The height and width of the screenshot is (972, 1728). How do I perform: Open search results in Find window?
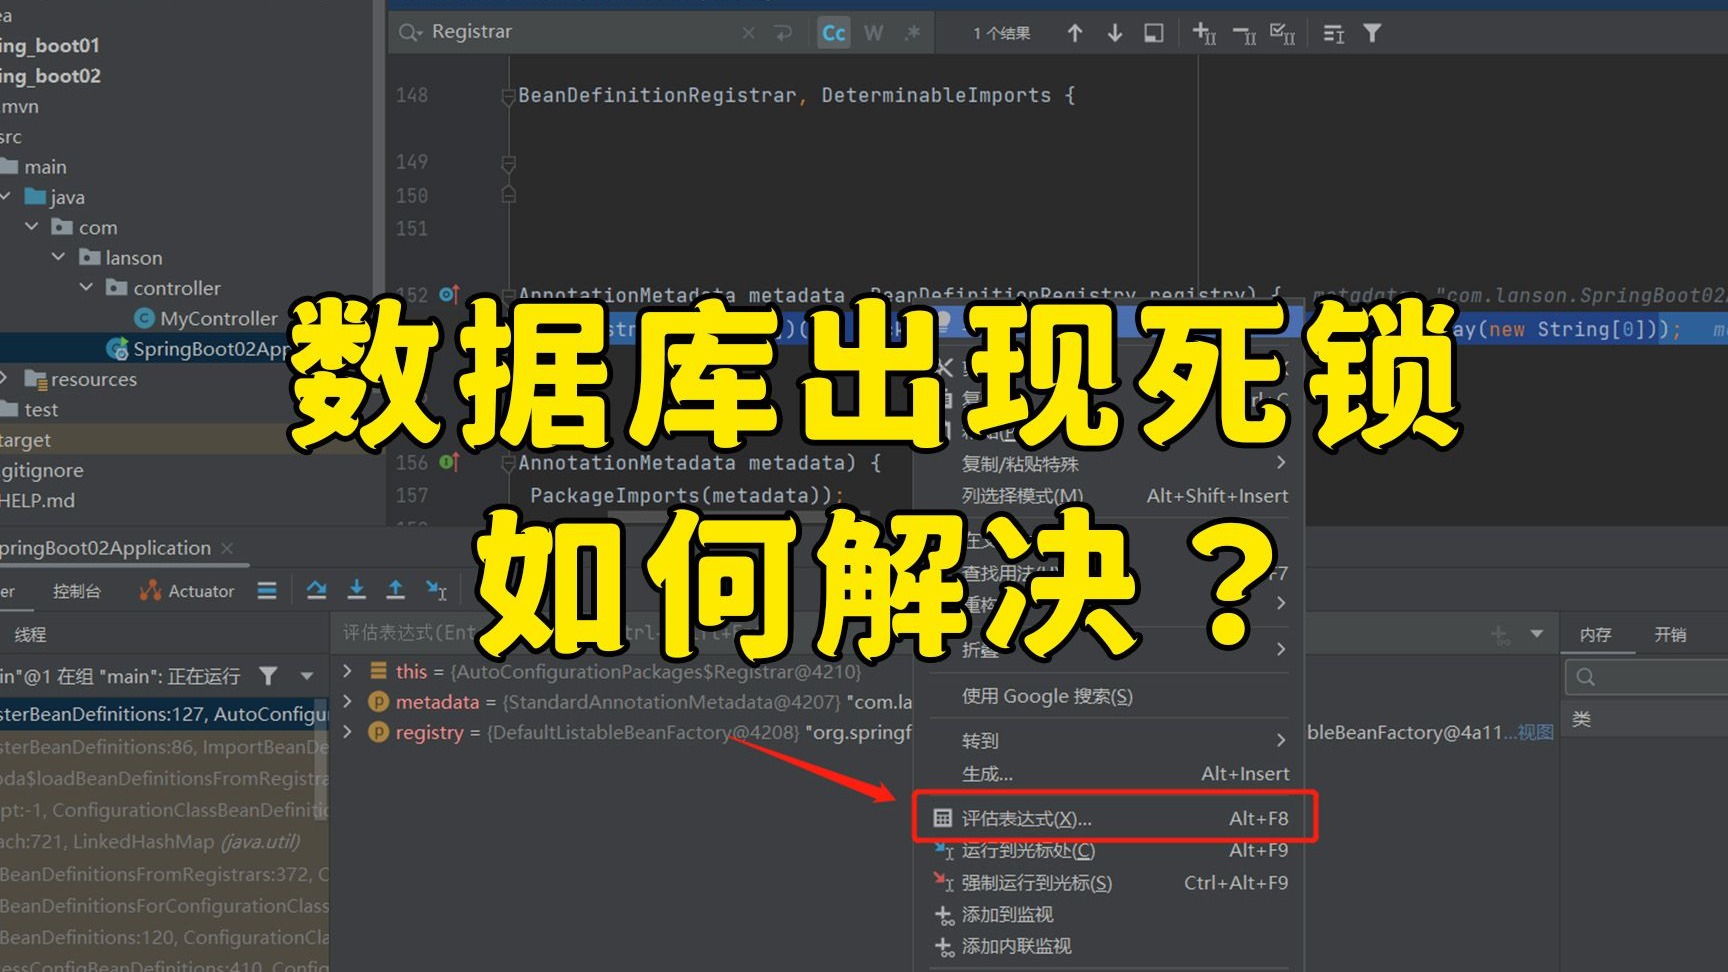click(x=1333, y=33)
